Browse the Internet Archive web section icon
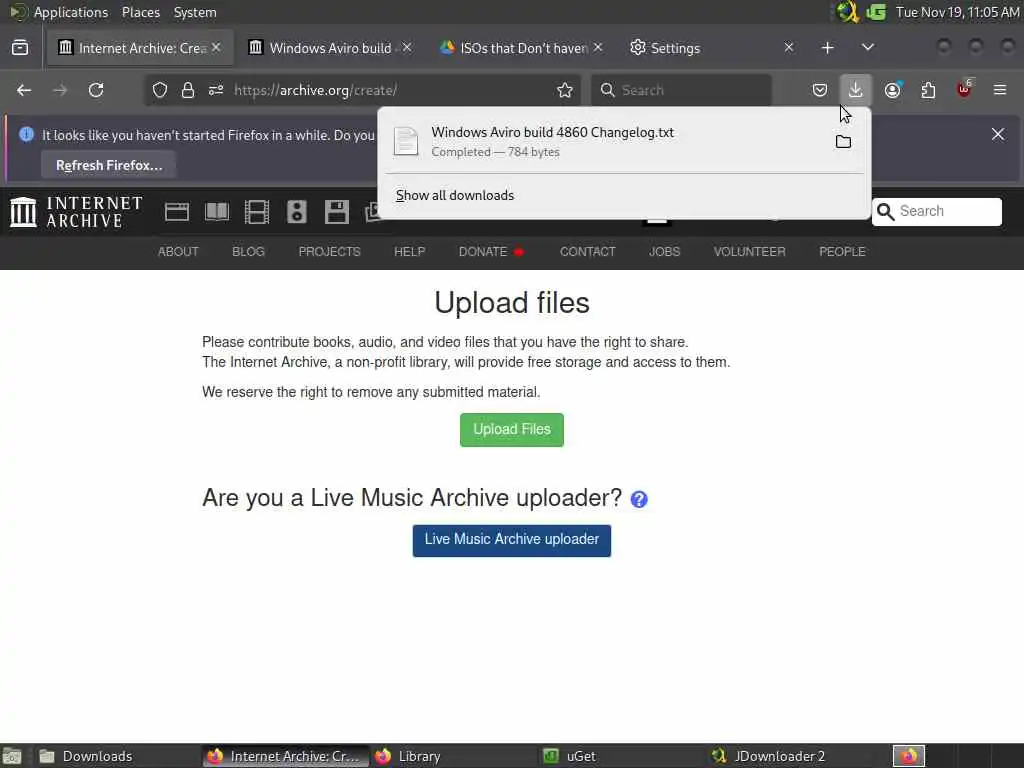 point(177,212)
